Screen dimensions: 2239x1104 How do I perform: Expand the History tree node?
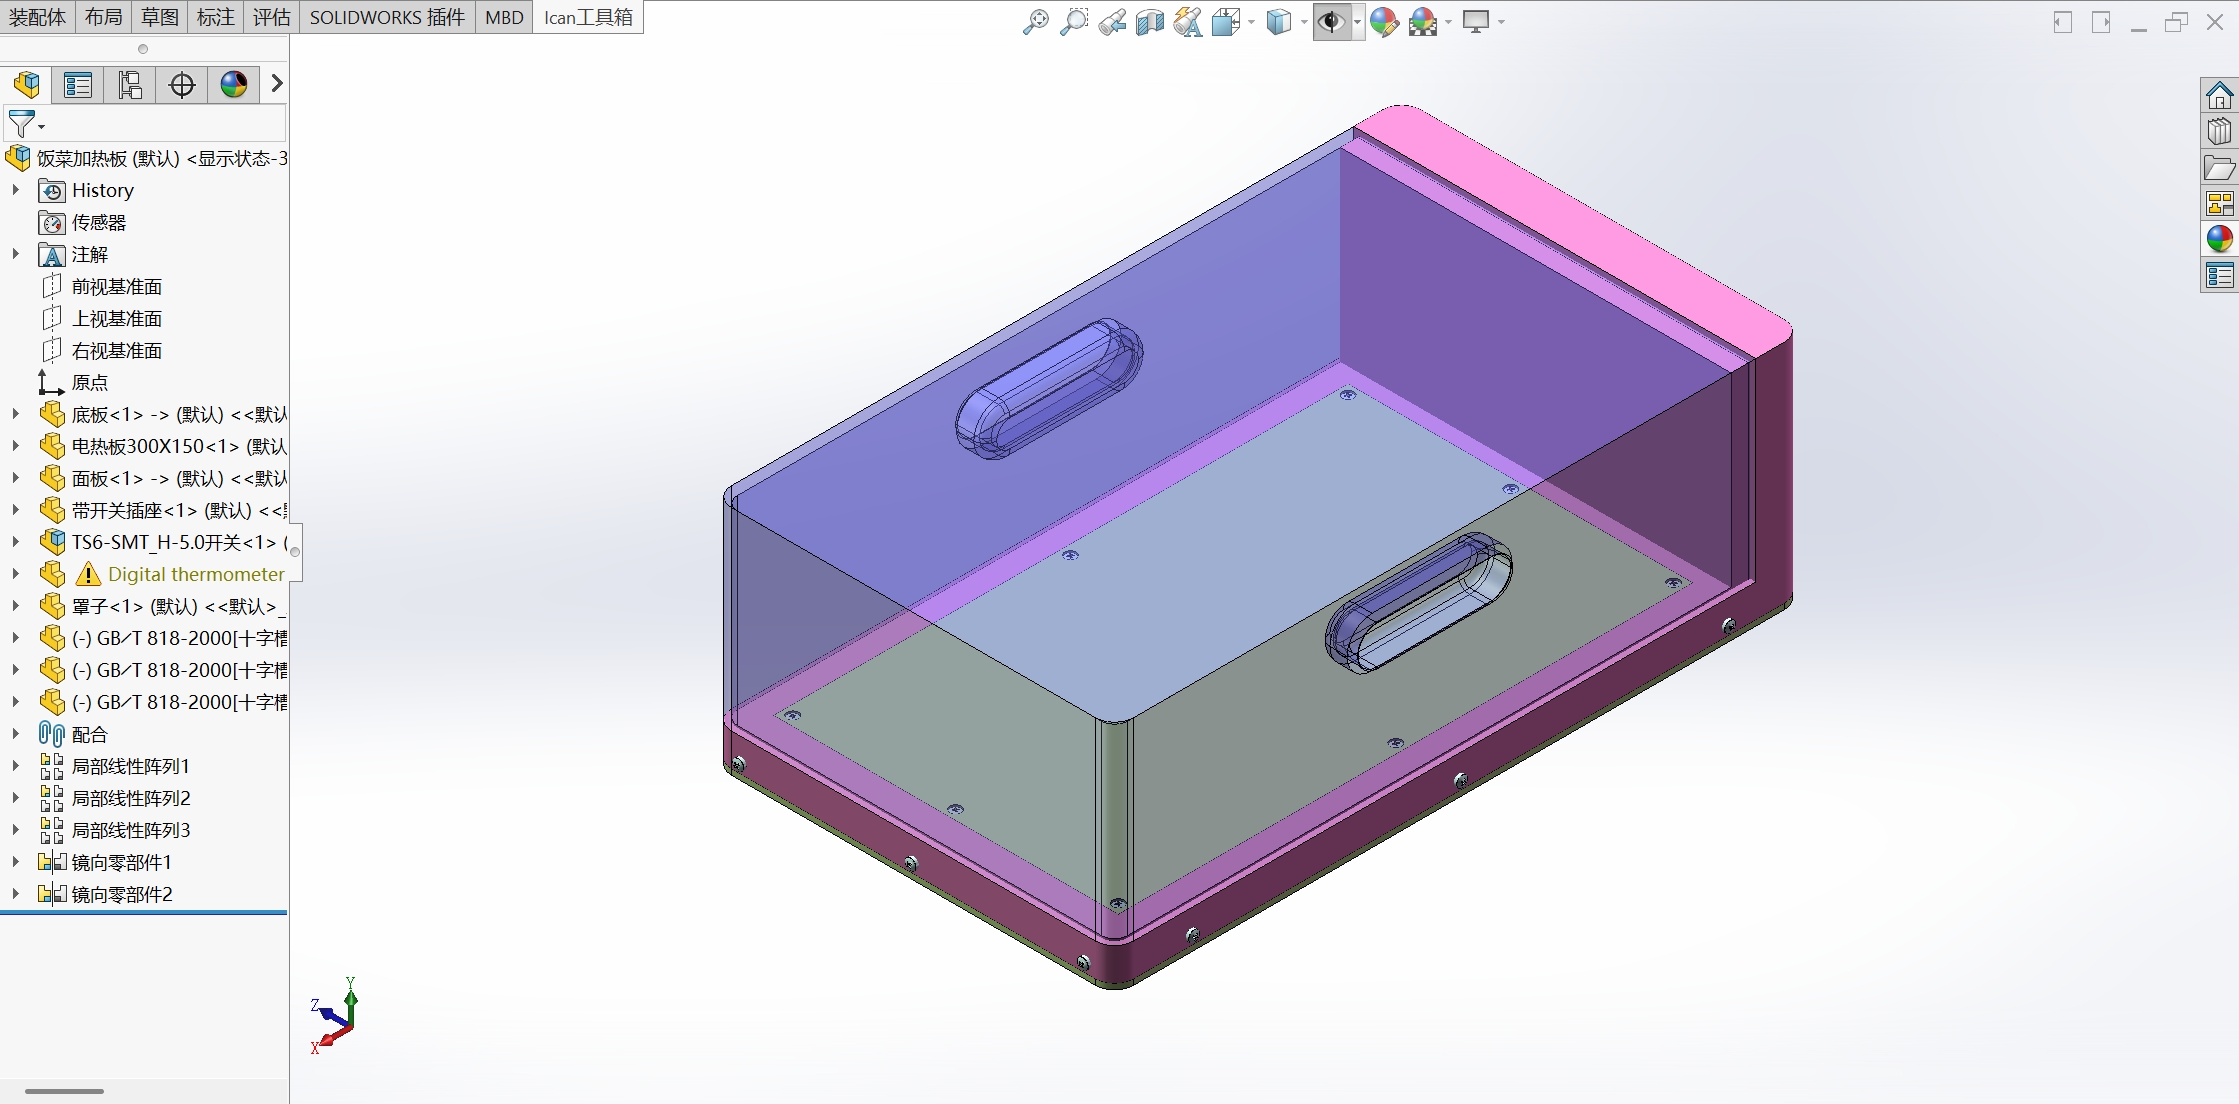pyautogui.click(x=15, y=190)
